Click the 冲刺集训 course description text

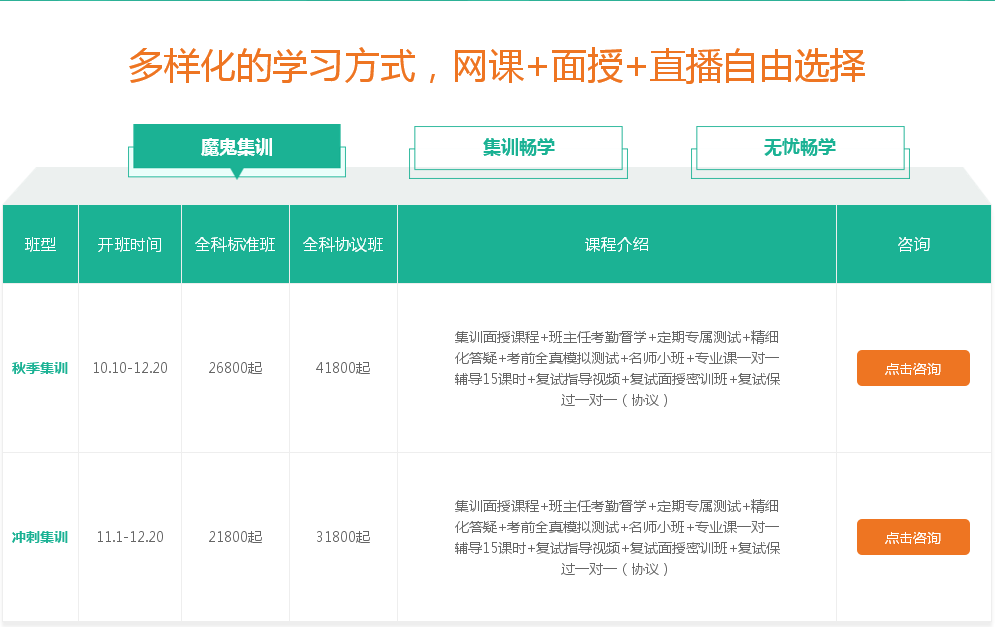click(x=616, y=536)
